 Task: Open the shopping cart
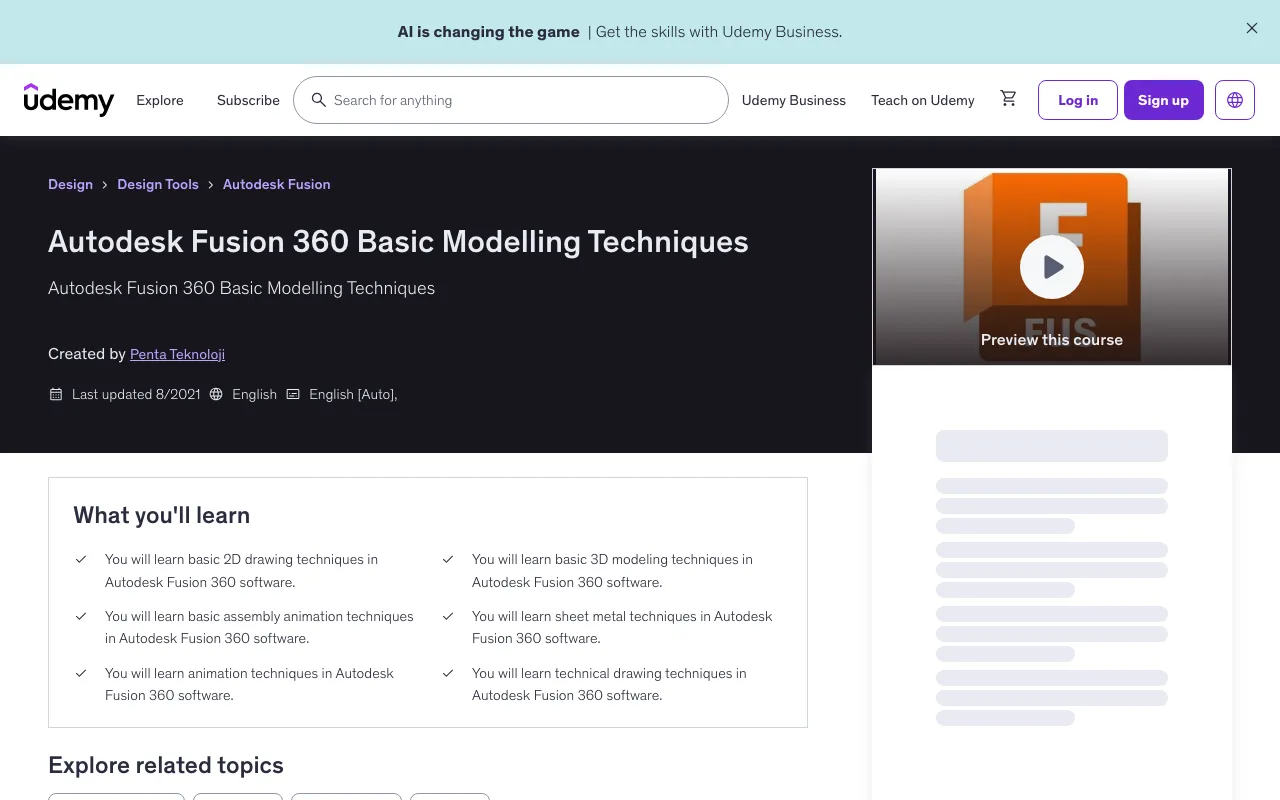[x=1008, y=98]
